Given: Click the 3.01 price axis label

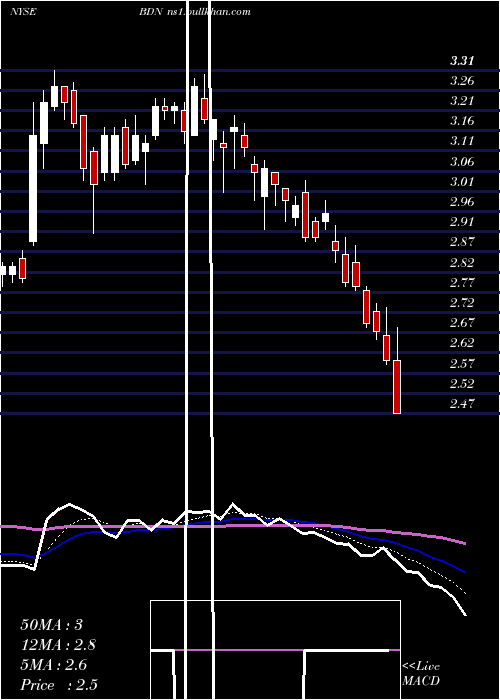Looking at the screenshot, I should (462, 182).
